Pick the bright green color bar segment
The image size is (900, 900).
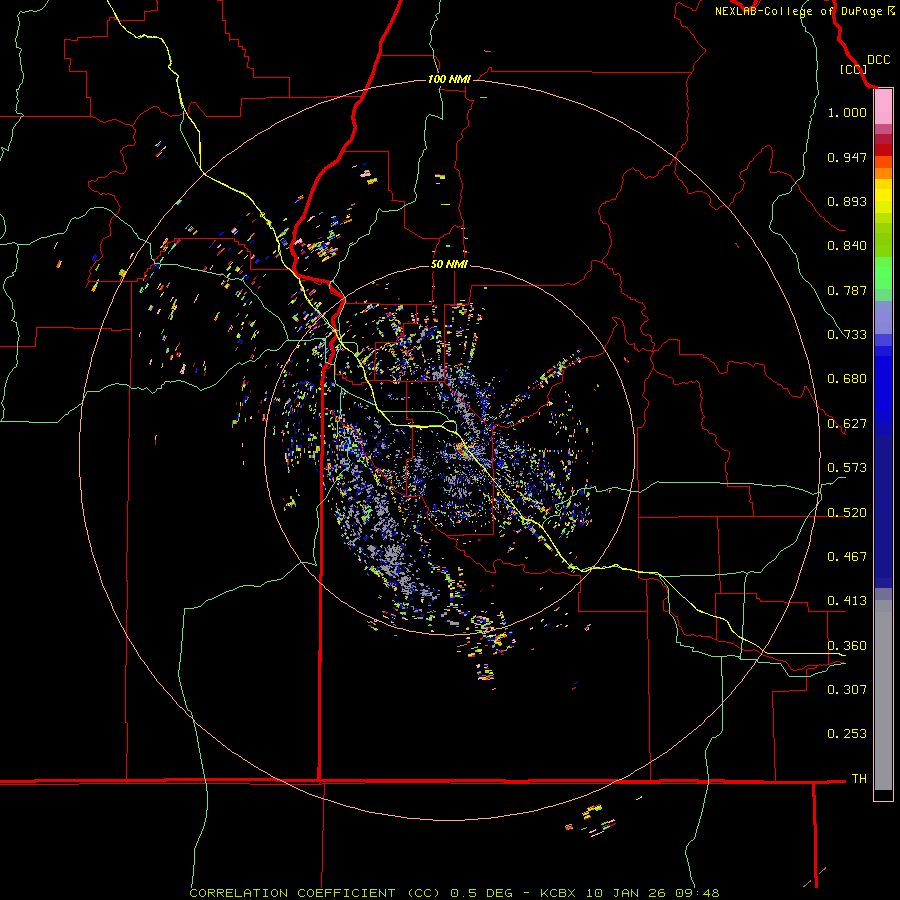pyautogui.click(x=883, y=273)
